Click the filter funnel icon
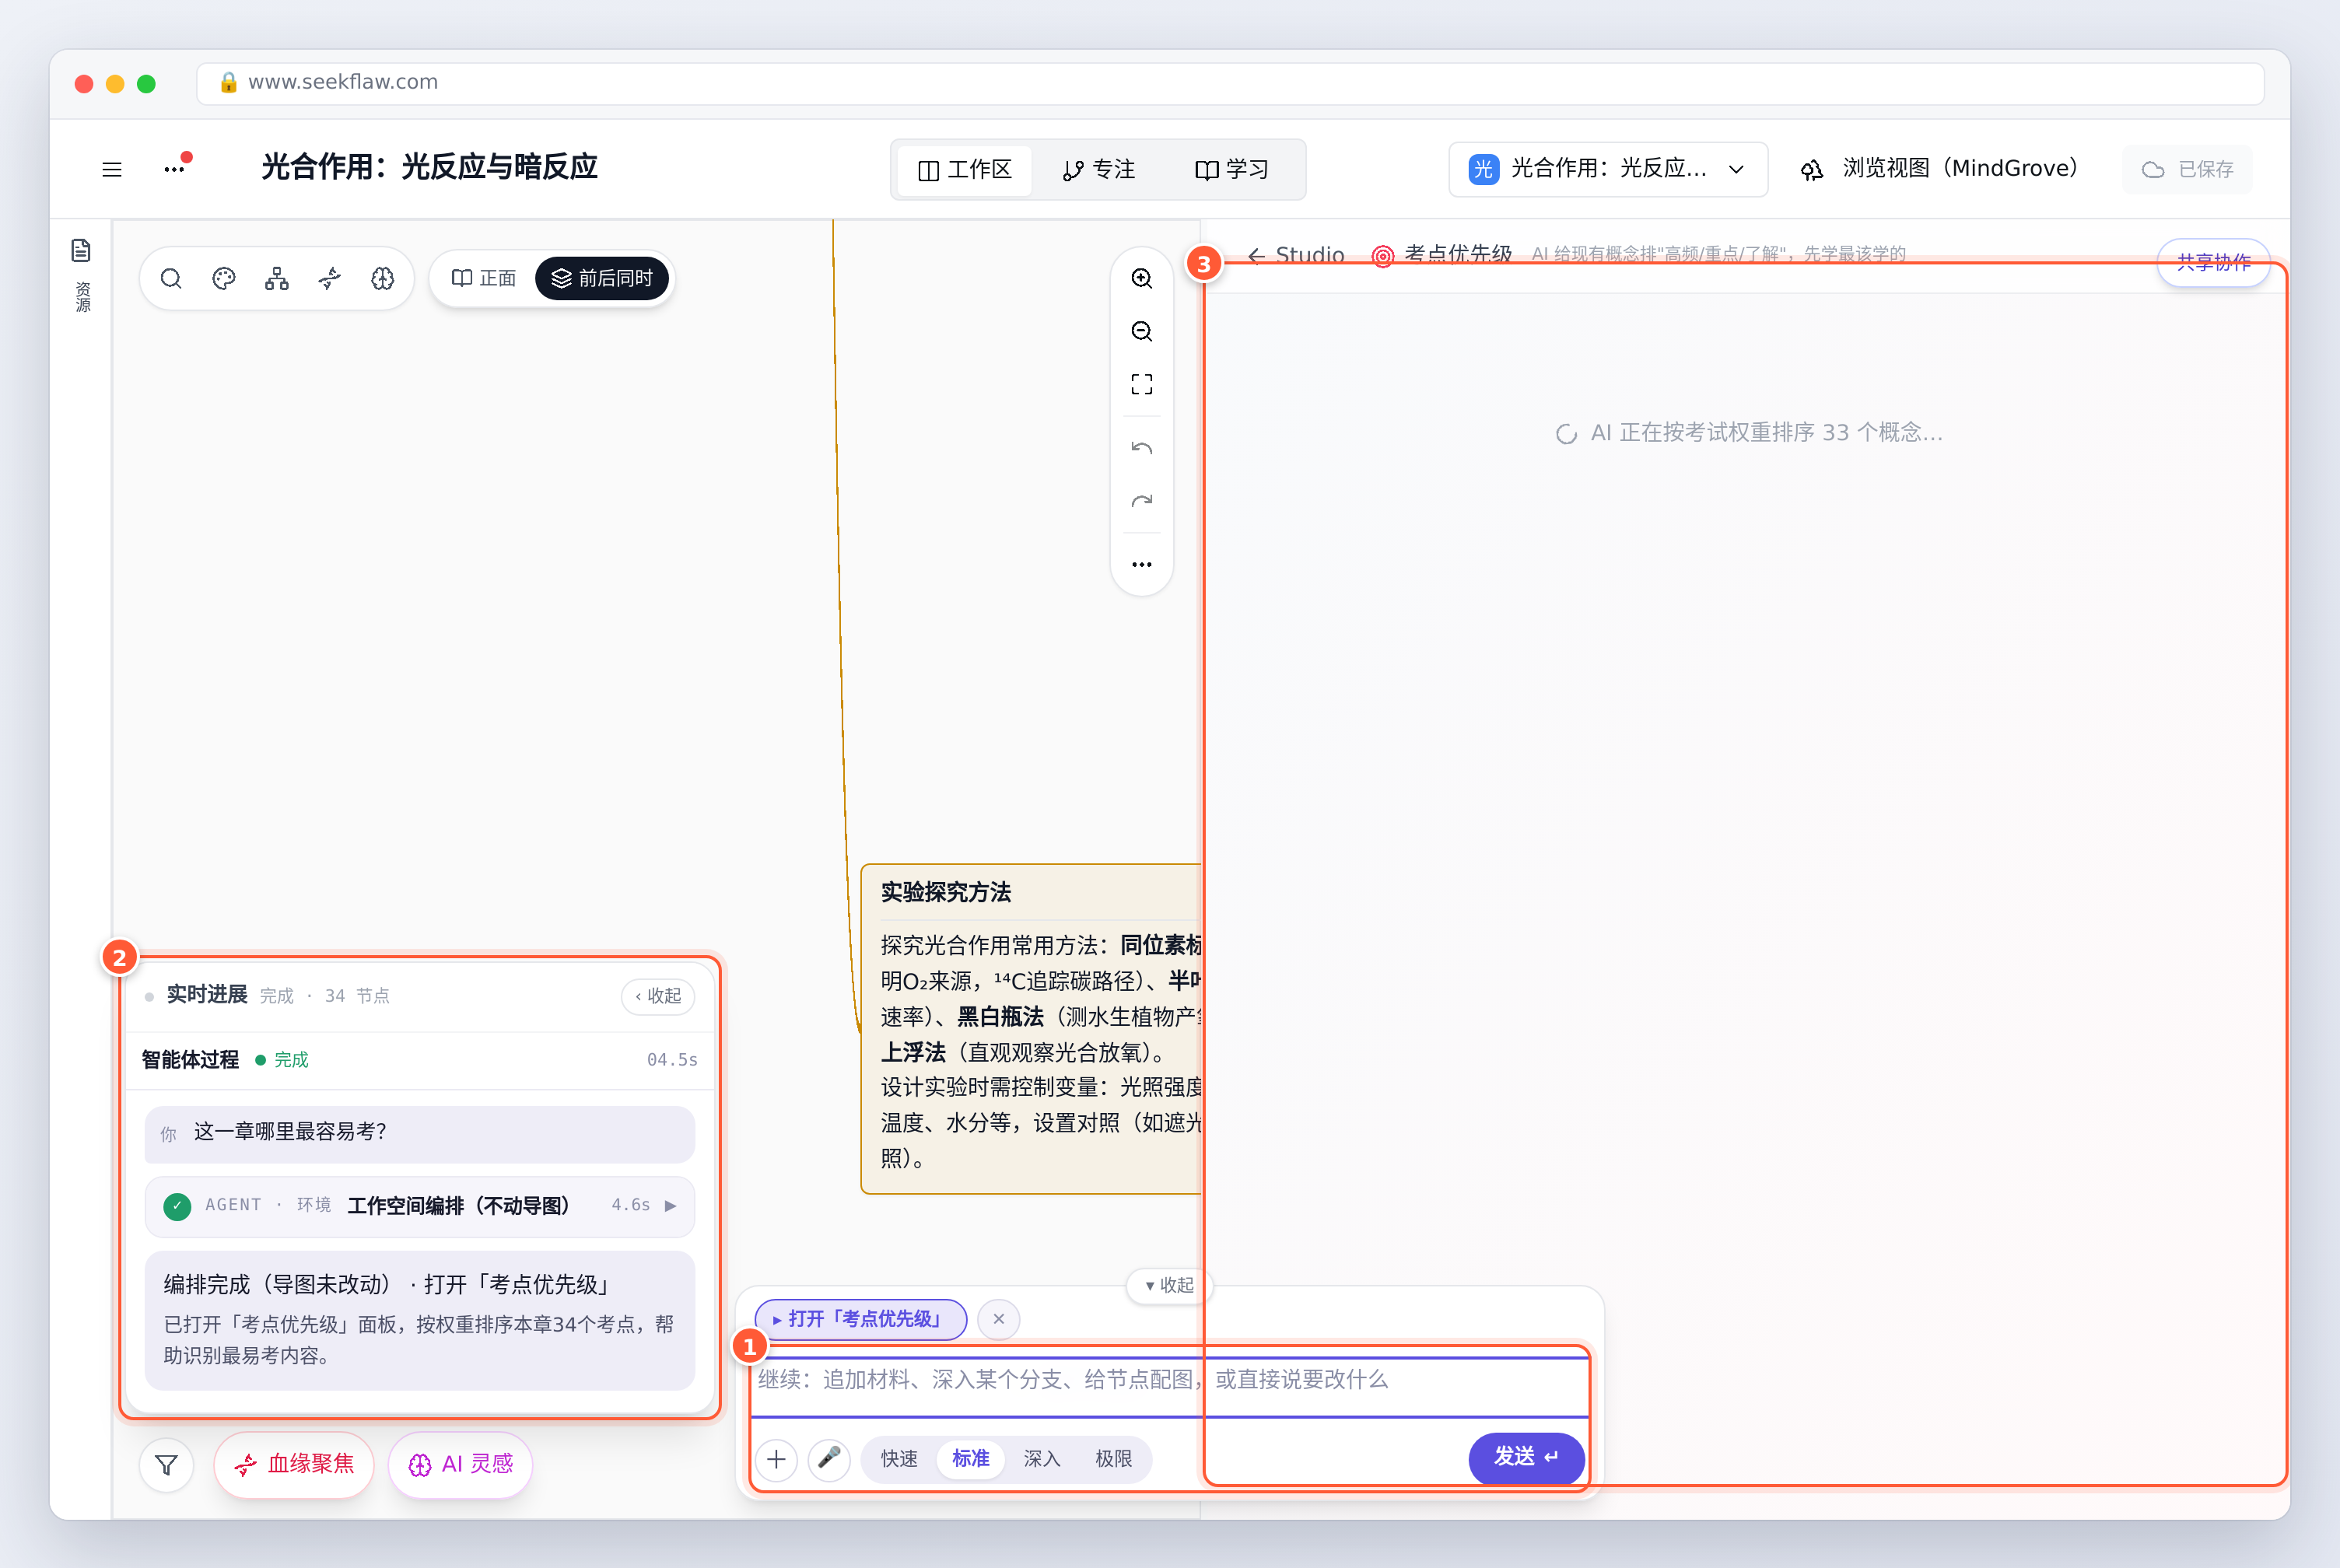The image size is (2340, 1568). 167,1465
